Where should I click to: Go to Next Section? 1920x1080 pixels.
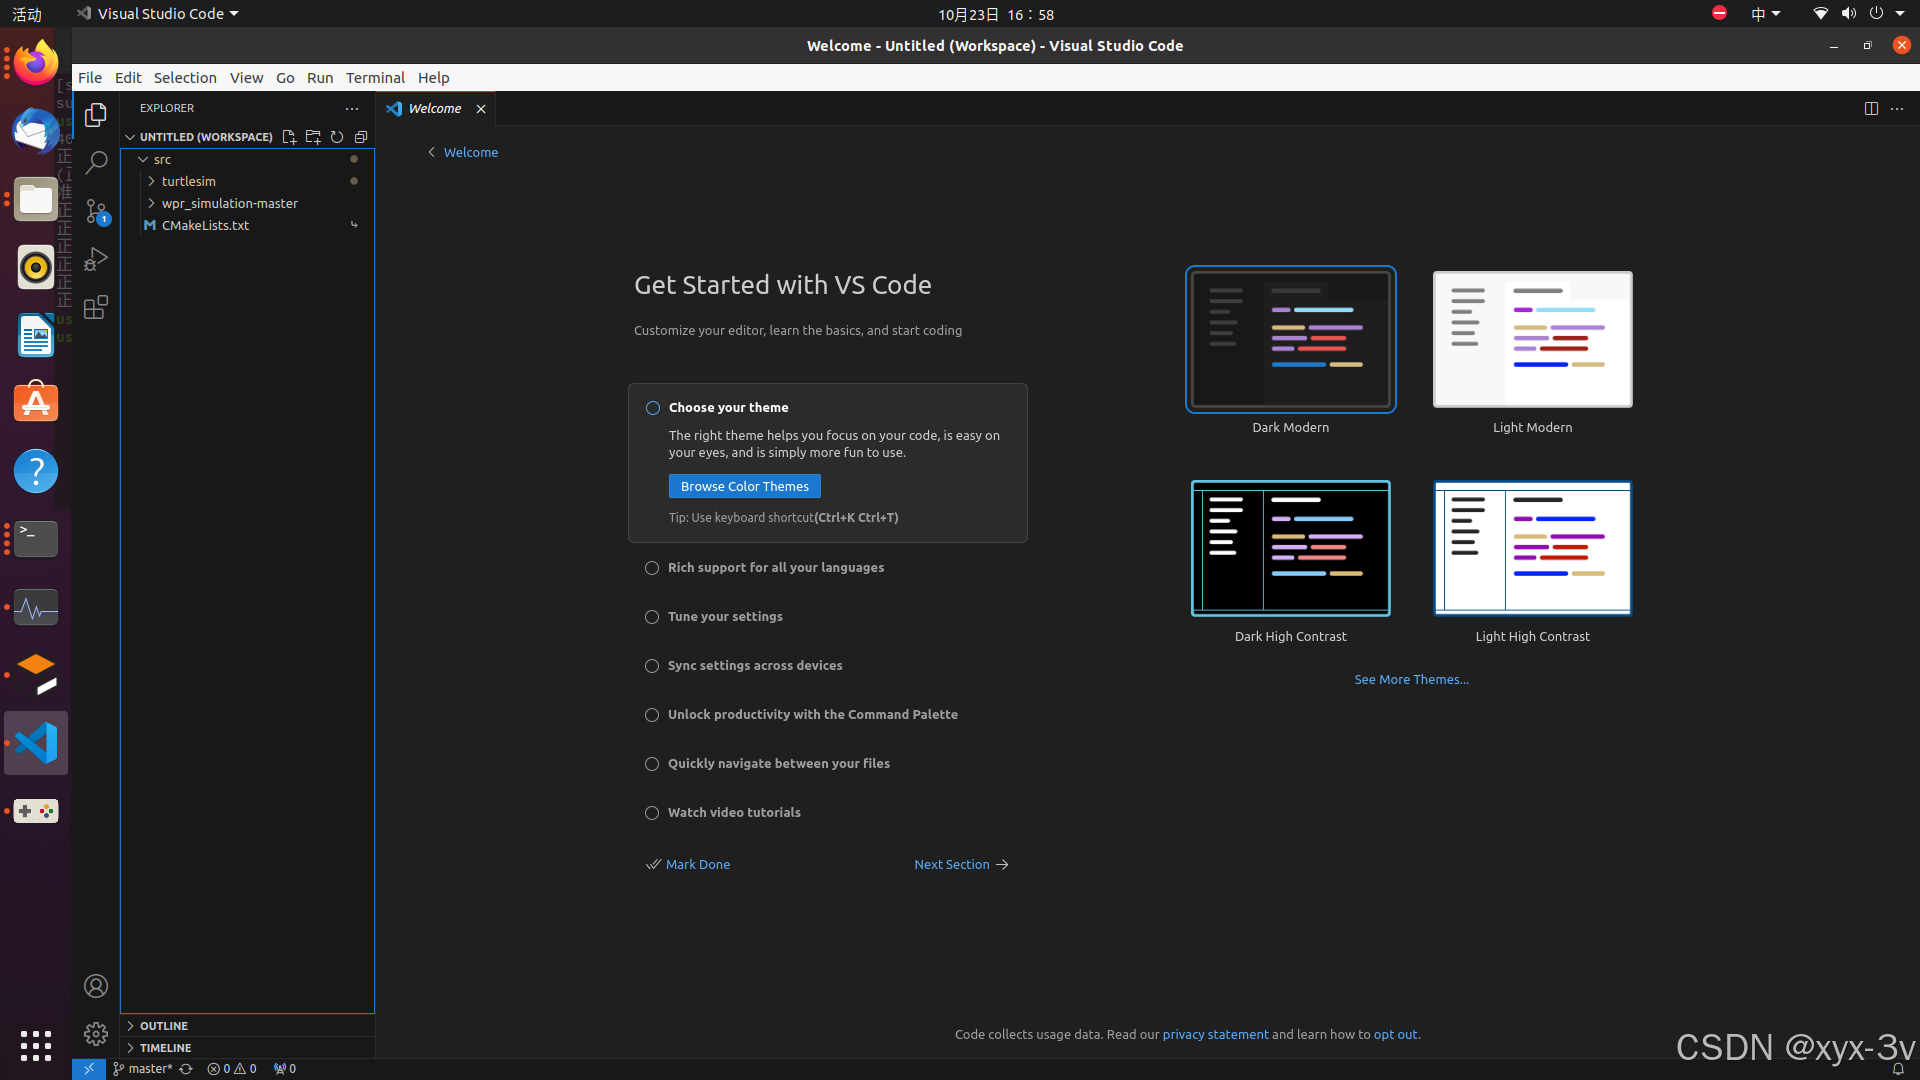tap(962, 864)
